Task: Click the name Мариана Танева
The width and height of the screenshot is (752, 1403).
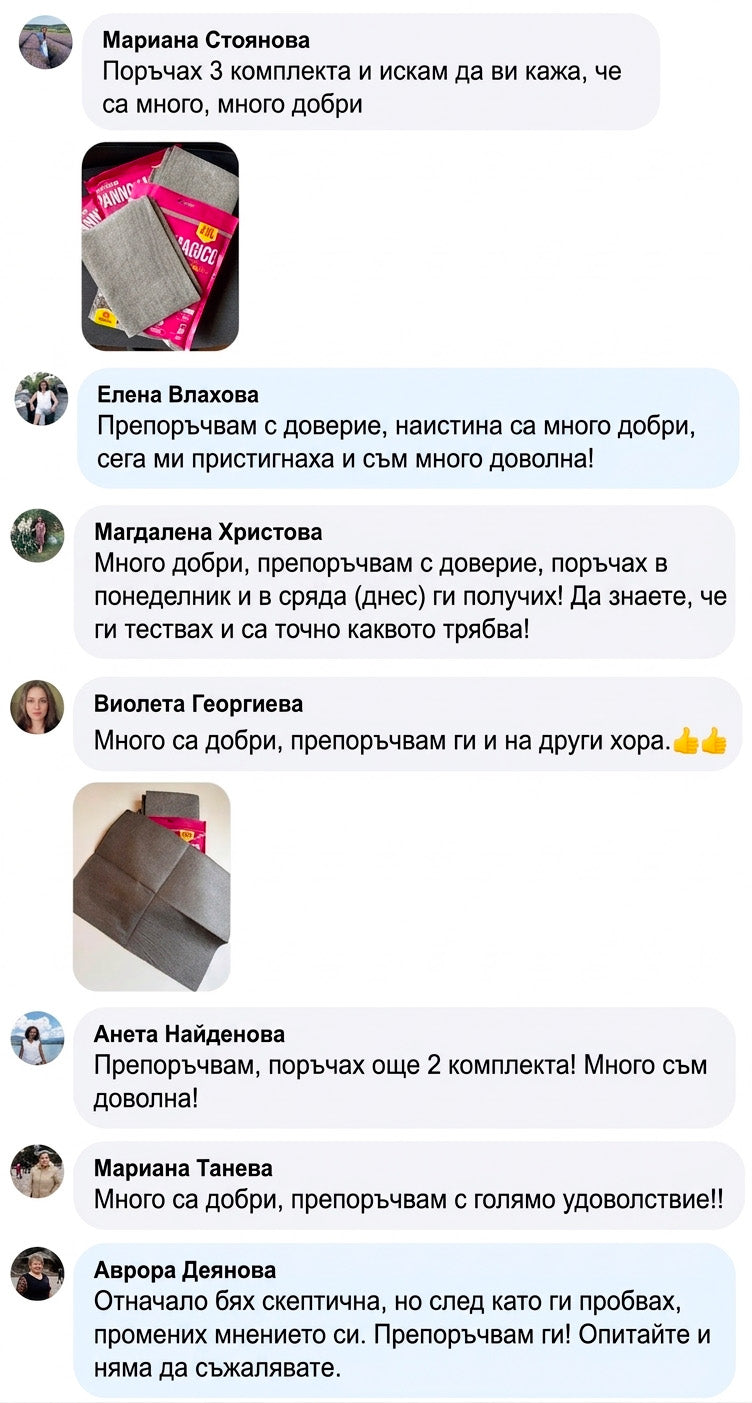Action: (183, 1168)
